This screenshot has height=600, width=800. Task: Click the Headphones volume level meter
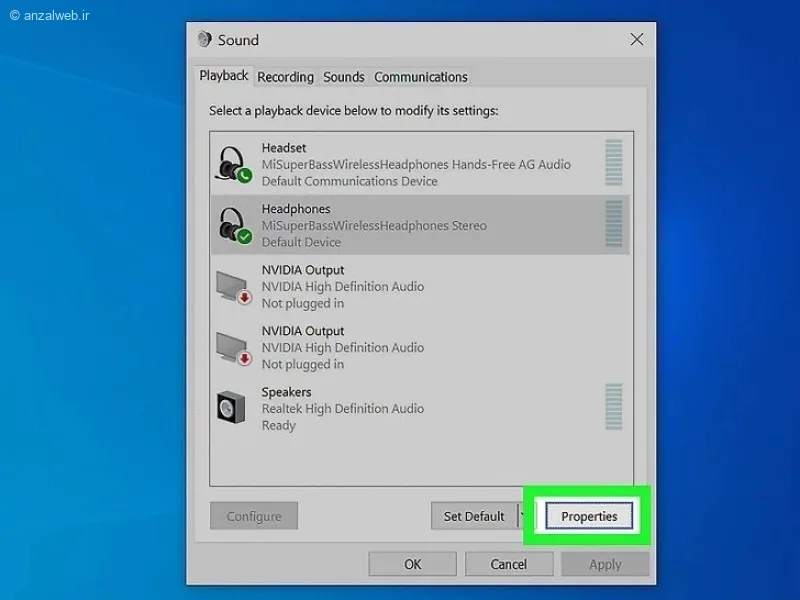(x=614, y=223)
